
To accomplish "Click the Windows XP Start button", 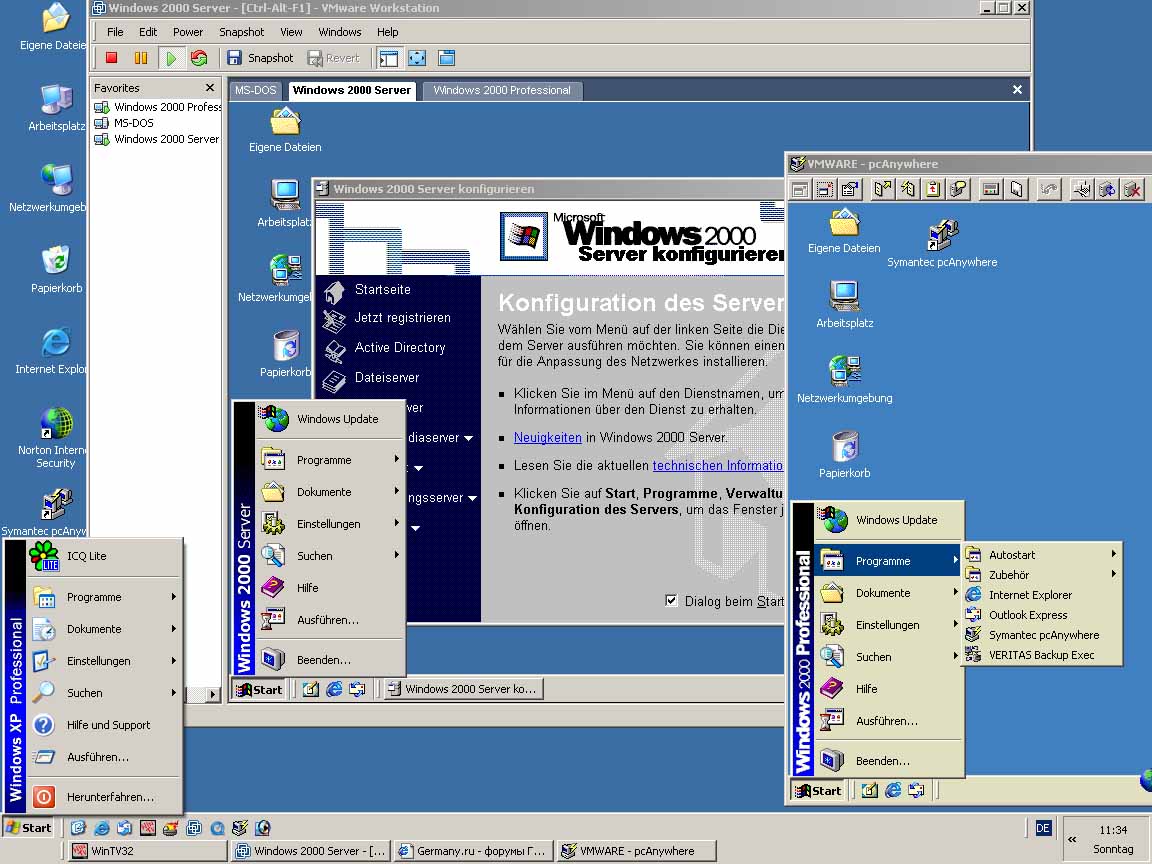I will 29,828.
